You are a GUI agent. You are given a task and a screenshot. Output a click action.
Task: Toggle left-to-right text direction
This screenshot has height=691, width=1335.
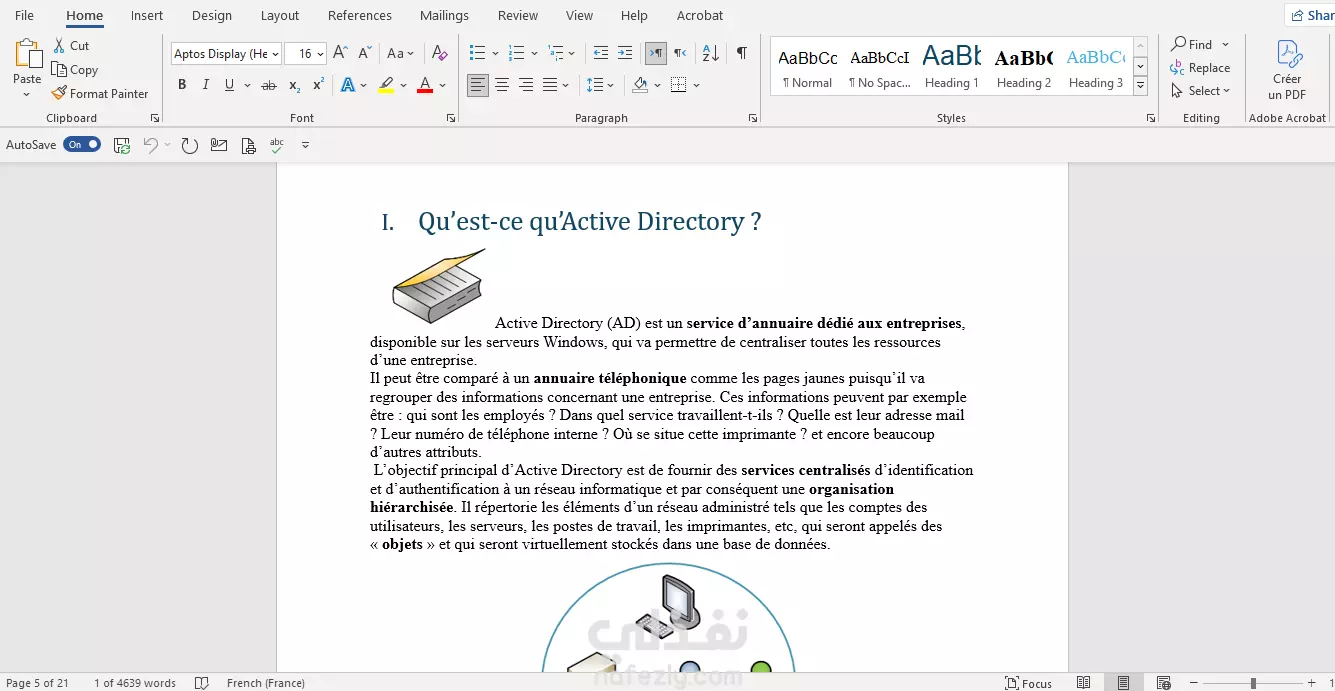click(x=656, y=53)
